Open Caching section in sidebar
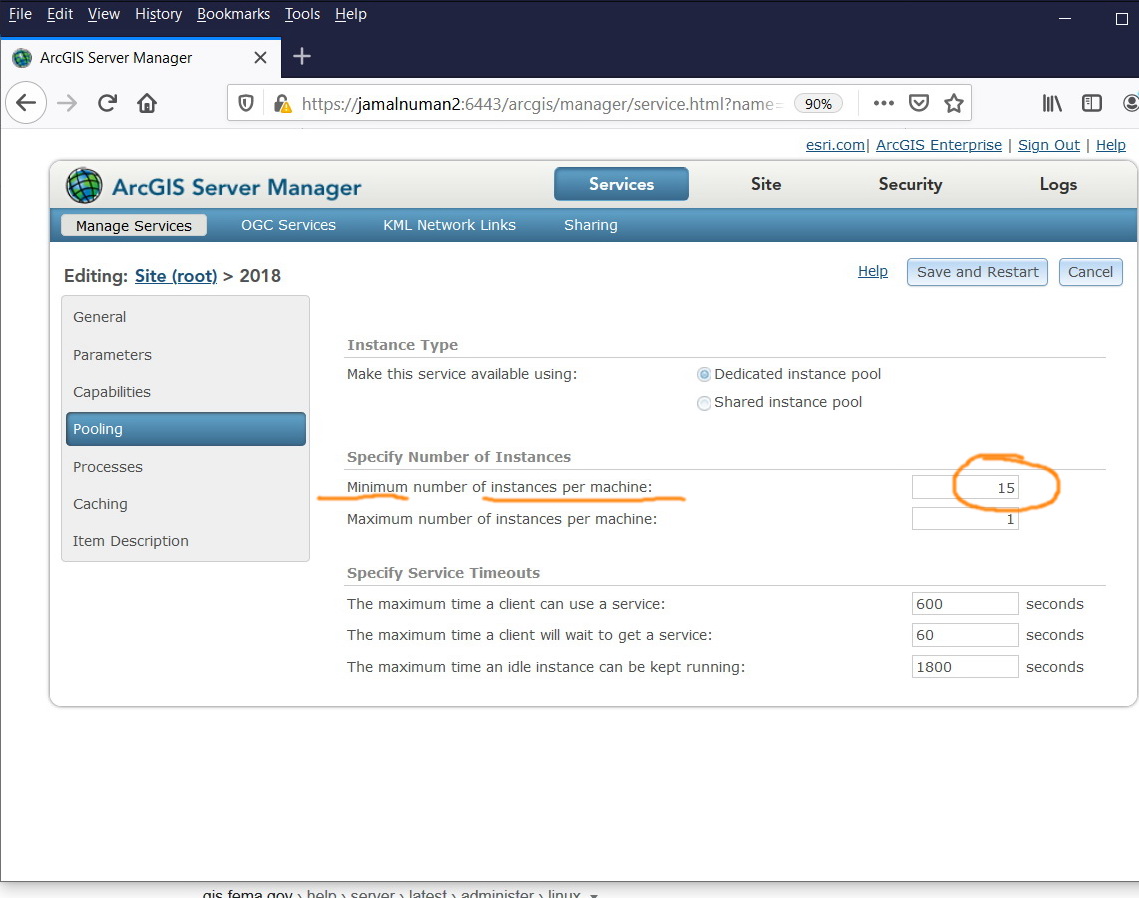The width and height of the screenshot is (1139, 898). click(x=185, y=504)
